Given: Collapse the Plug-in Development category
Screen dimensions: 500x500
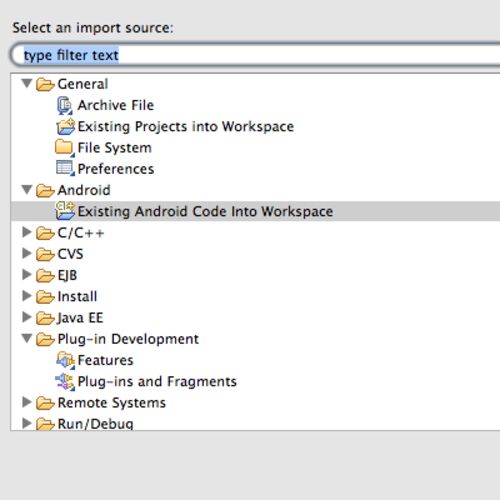Looking at the screenshot, I should tap(27, 339).
